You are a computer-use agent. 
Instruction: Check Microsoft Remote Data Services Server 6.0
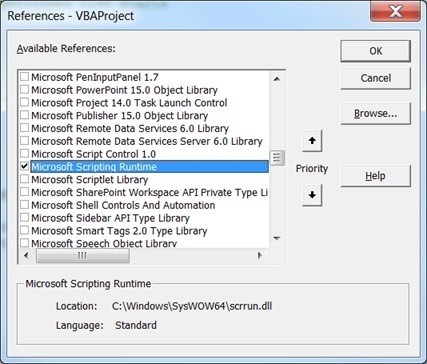pos(24,141)
